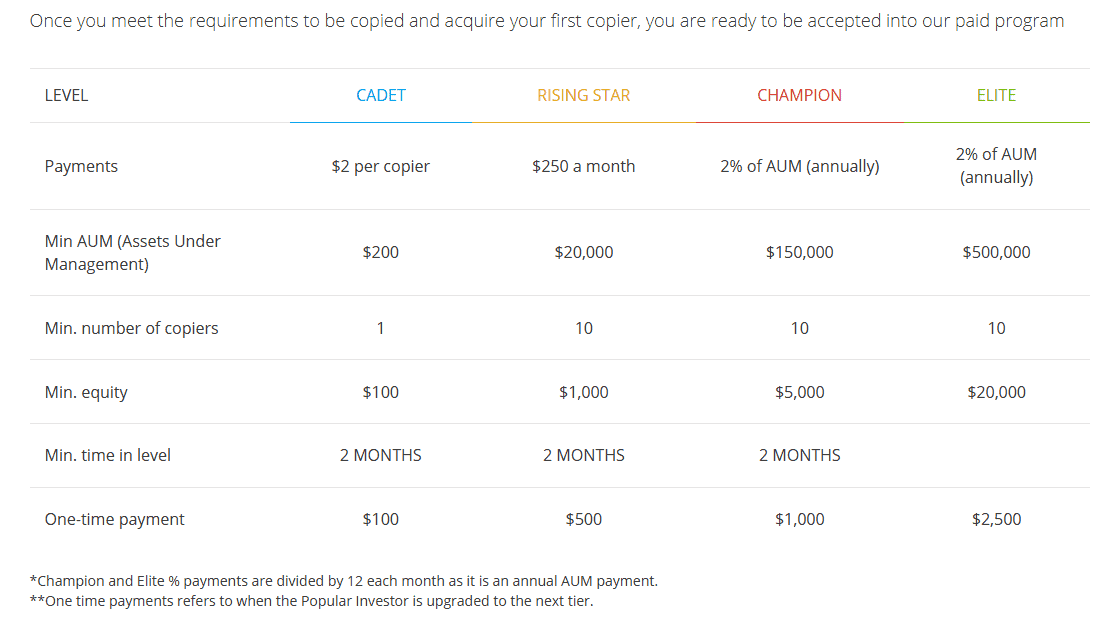Click the Min. time in level label
This screenshot has width=1109, height=624.
pos(108,456)
